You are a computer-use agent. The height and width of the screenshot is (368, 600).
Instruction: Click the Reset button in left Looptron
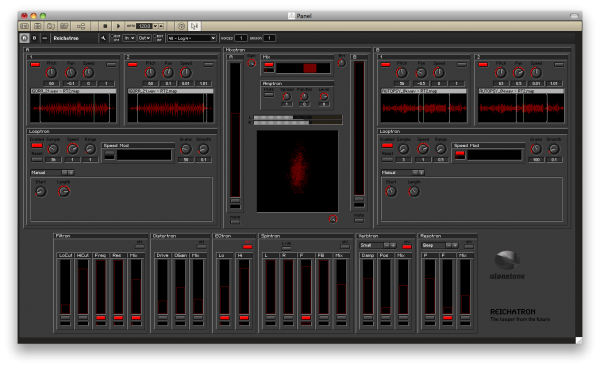point(37,159)
